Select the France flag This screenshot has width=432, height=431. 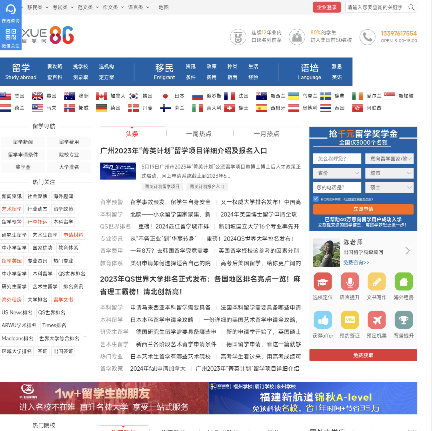229,96
